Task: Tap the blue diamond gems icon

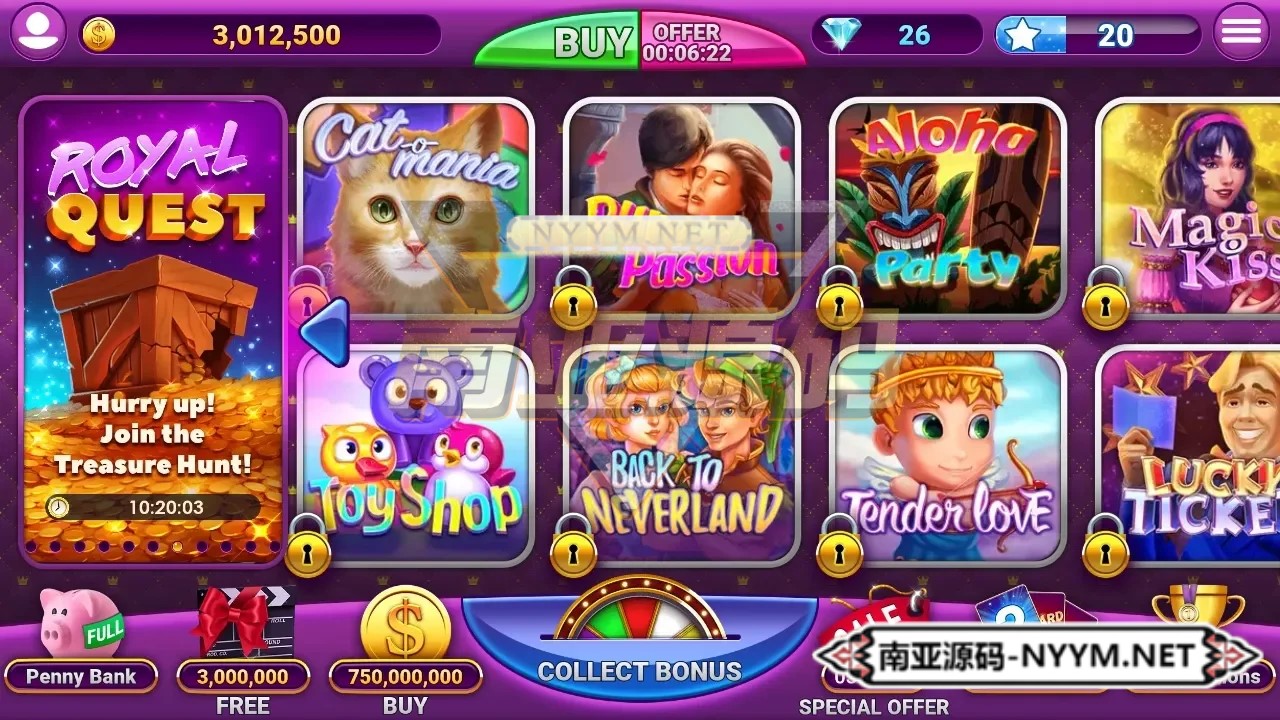Action: pos(840,35)
